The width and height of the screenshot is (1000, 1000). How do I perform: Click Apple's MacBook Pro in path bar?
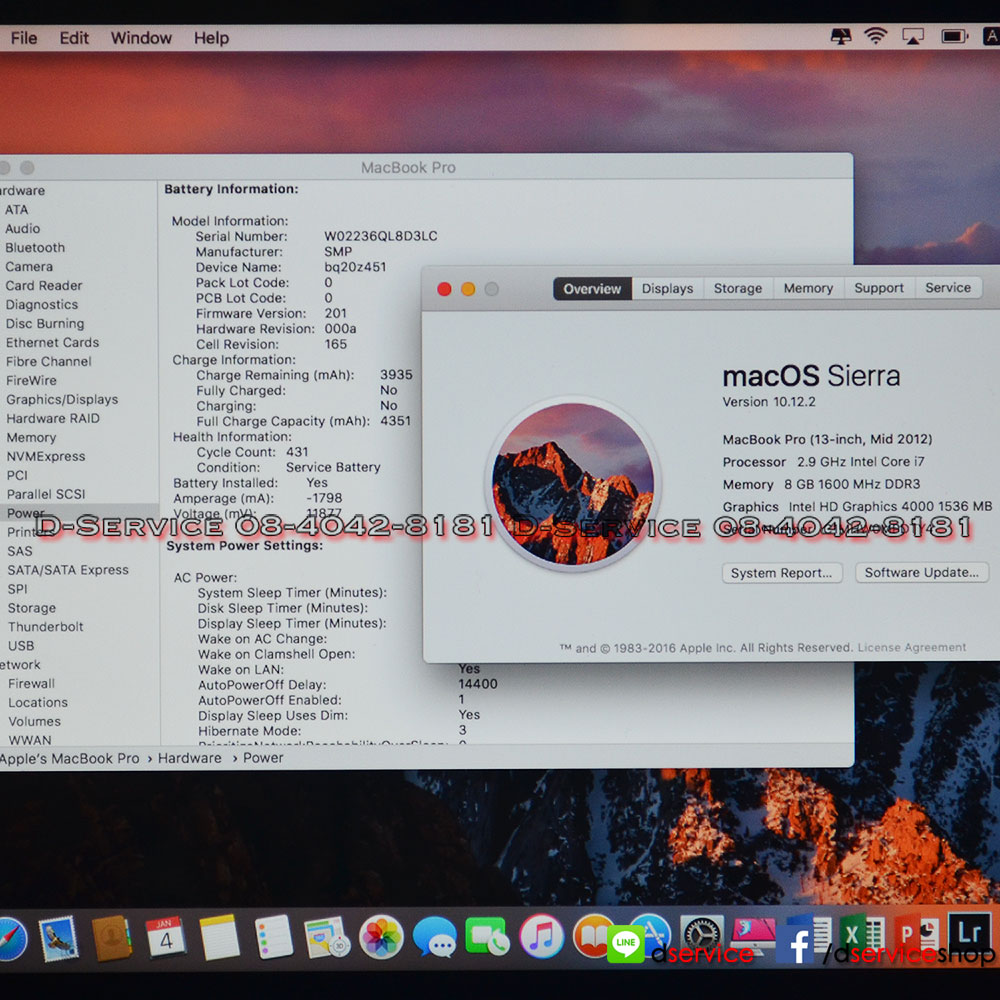(x=70, y=758)
